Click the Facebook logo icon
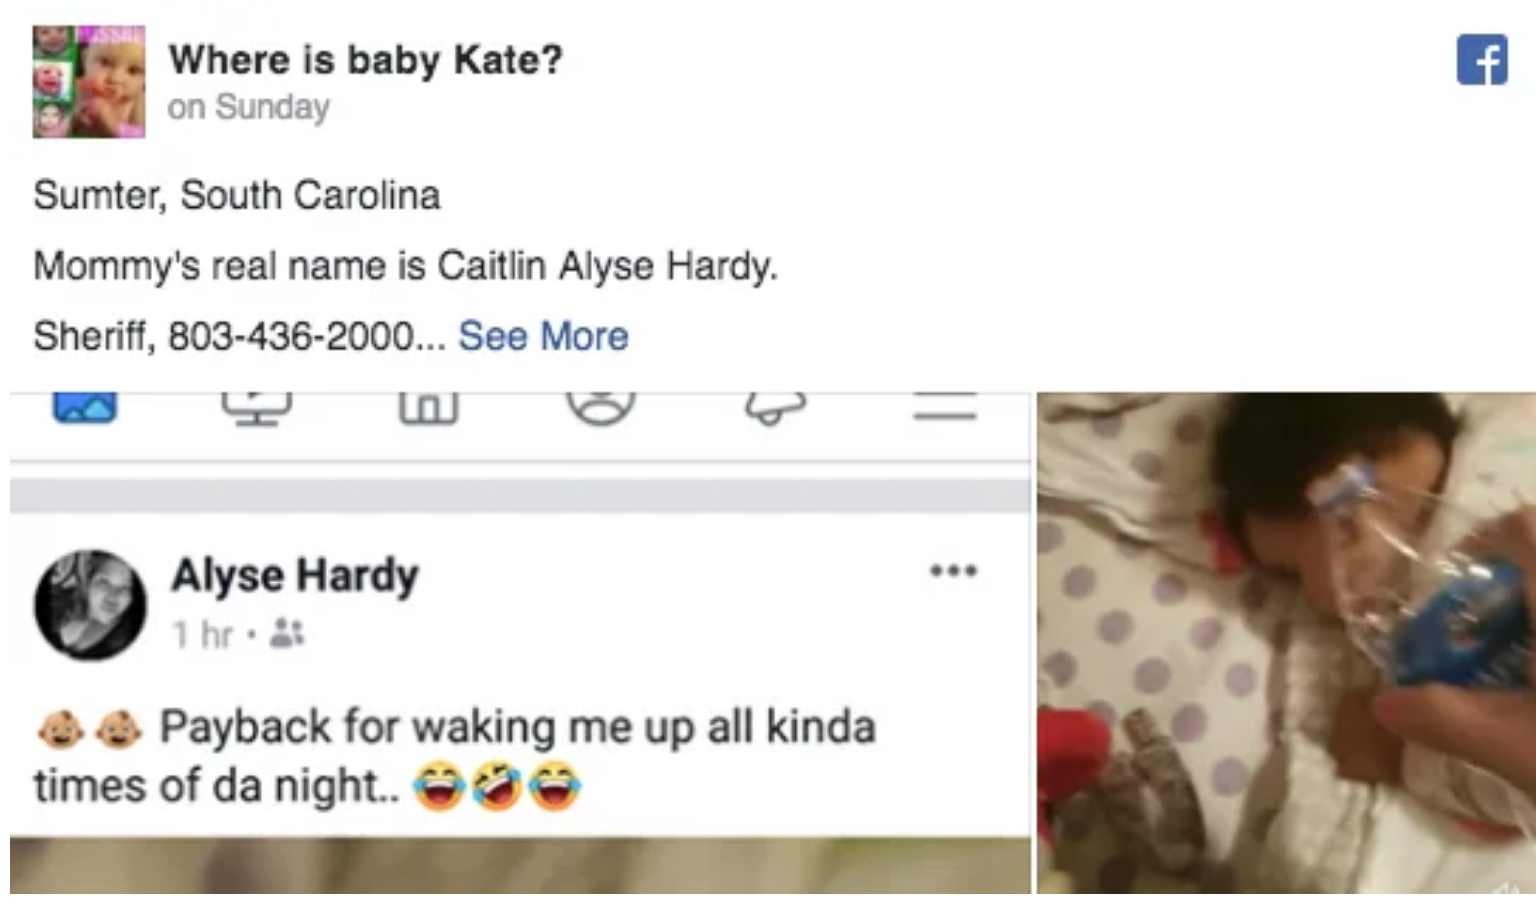The width and height of the screenshot is (1536, 904). pos(1482,60)
